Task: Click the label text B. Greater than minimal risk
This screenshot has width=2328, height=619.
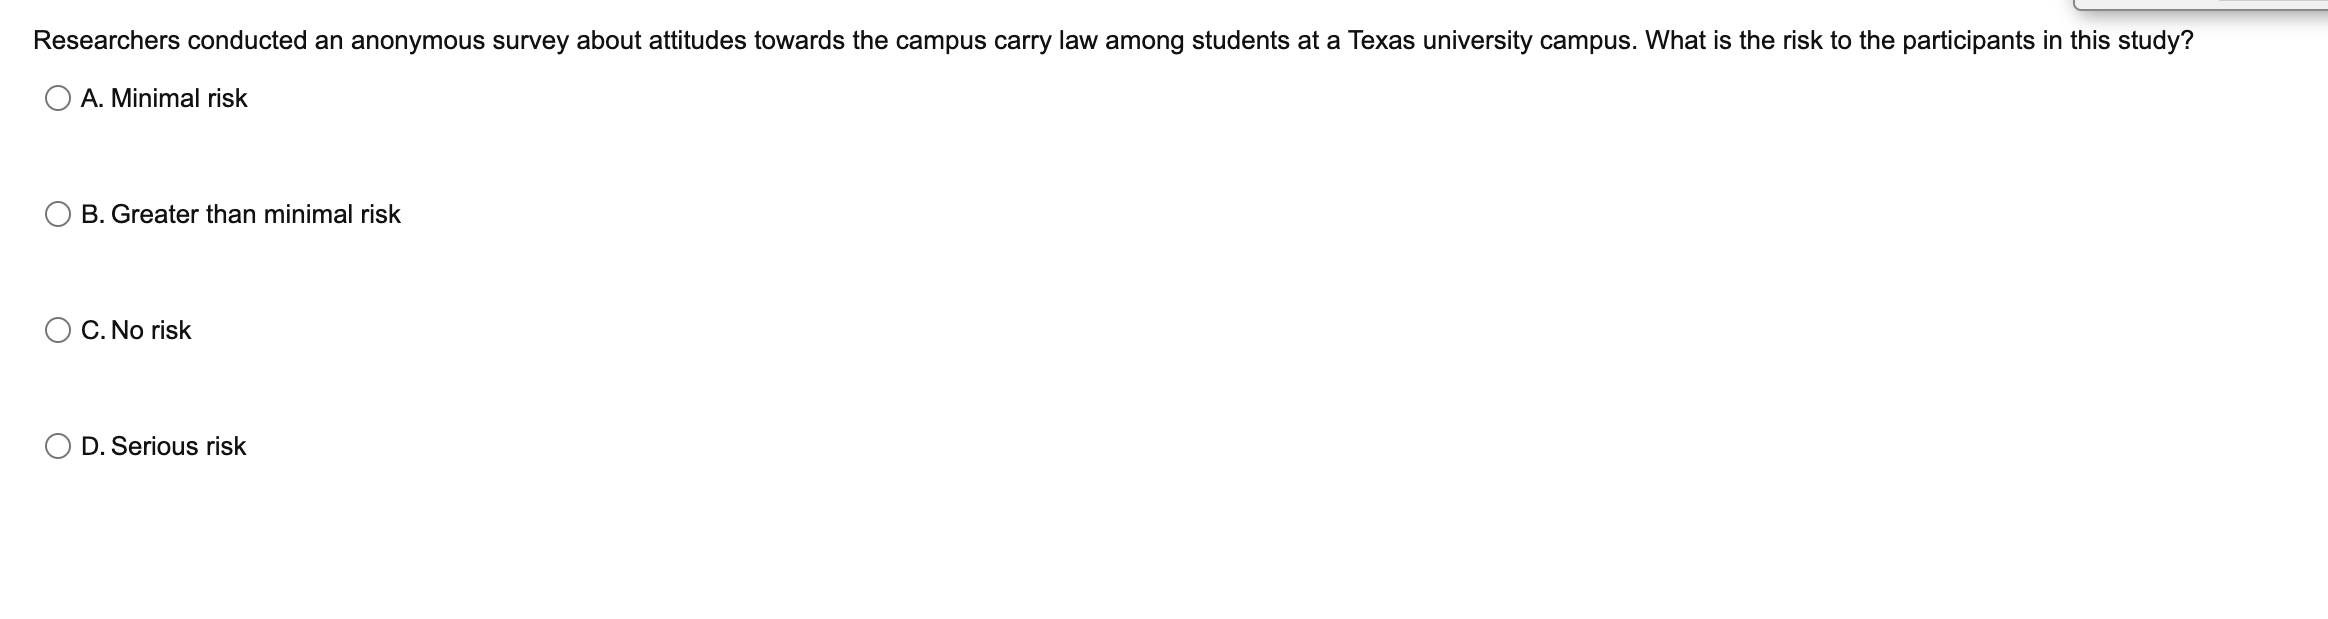Action: click(240, 213)
